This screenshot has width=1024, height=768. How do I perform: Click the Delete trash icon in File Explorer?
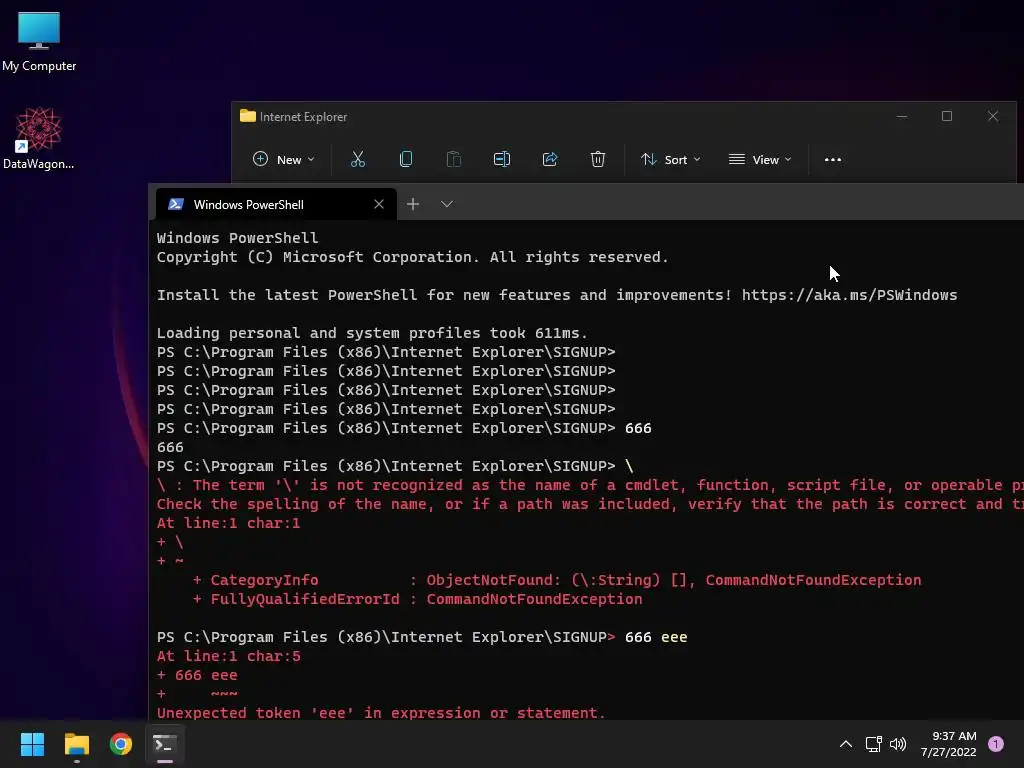[598, 159]
